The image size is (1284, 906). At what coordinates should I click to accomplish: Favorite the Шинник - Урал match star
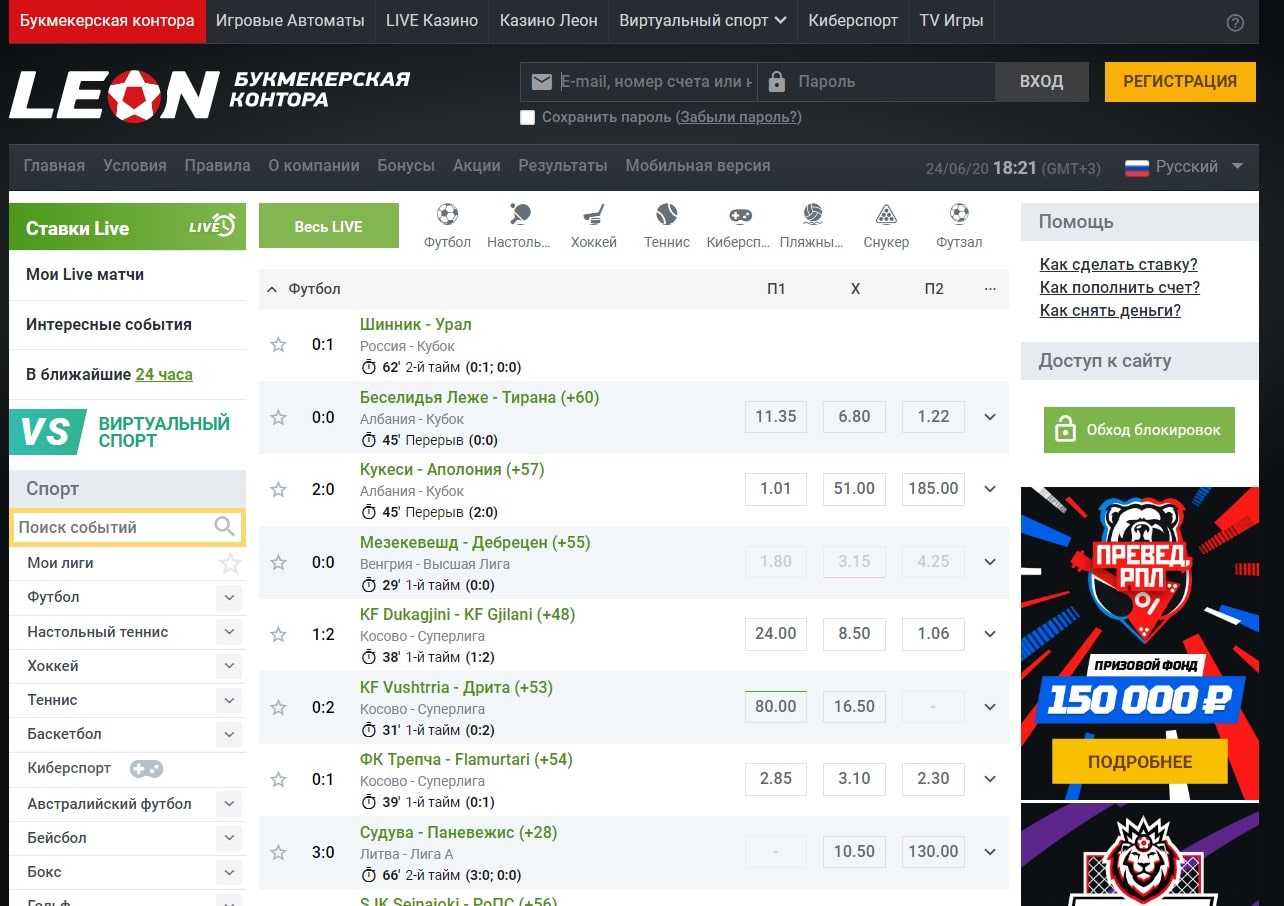pyautogui.click(x=279, y=345)
